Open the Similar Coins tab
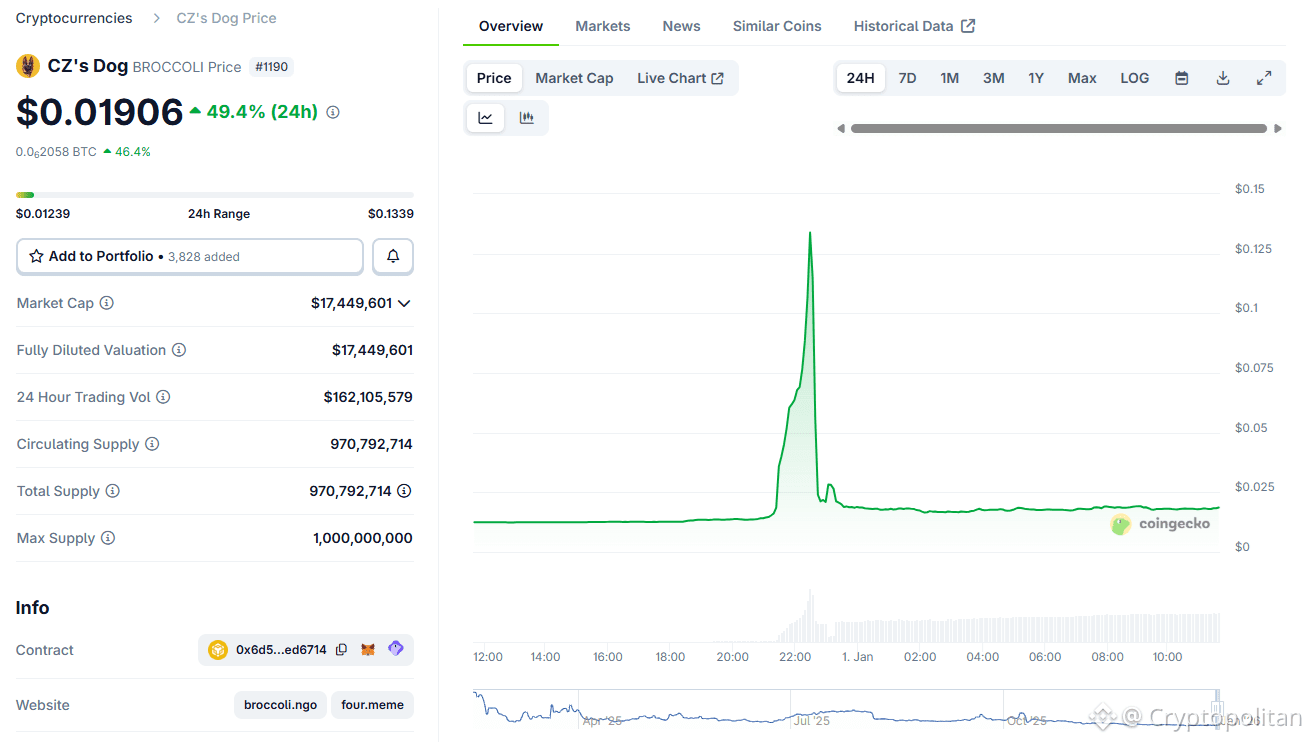Viewport: 1310px width, 742px height. (776, 26)
